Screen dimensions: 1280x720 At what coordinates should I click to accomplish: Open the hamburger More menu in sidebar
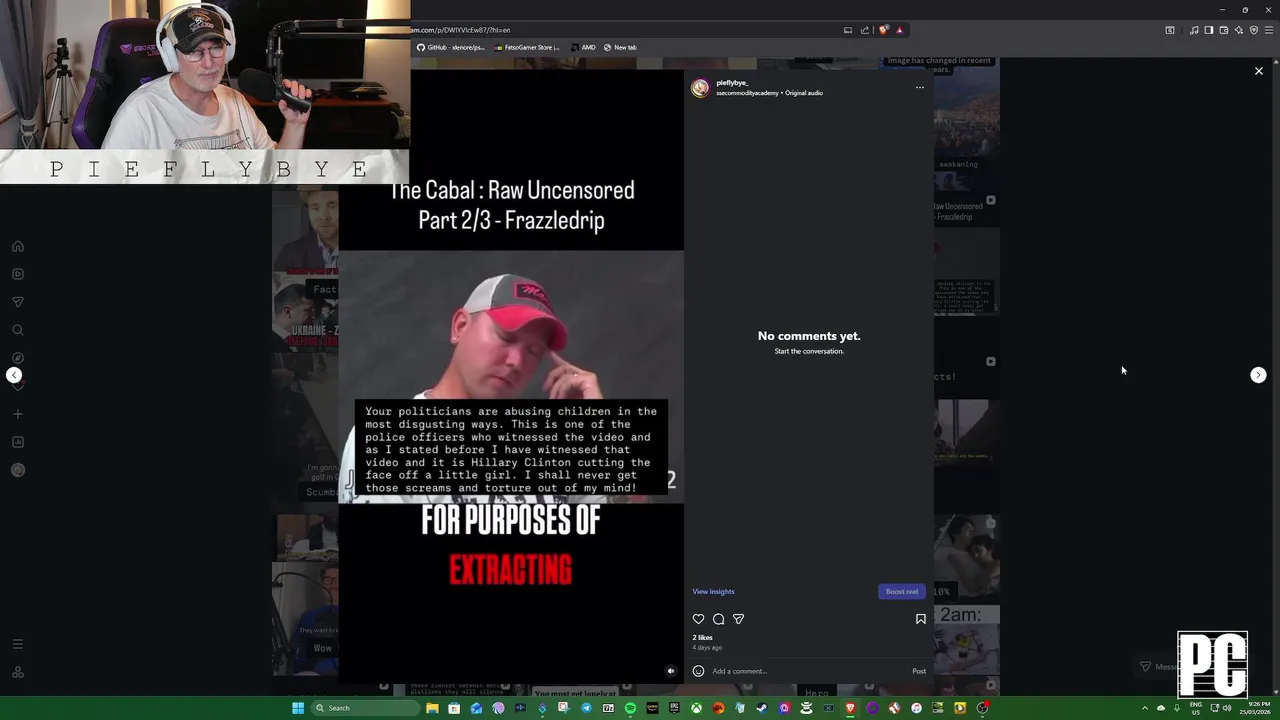(17, 644)
